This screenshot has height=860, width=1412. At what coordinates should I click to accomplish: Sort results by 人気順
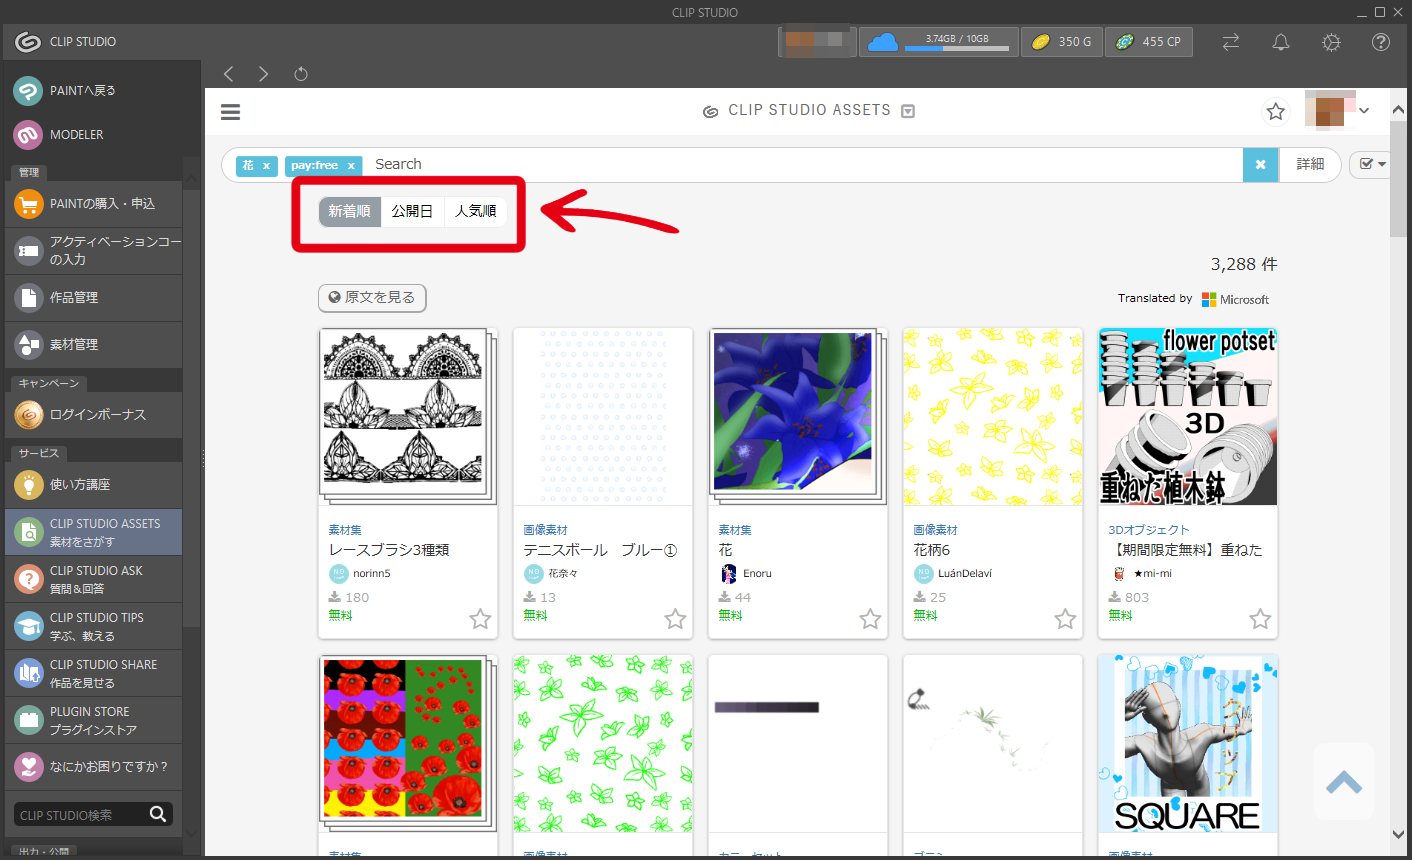[475, 211]
